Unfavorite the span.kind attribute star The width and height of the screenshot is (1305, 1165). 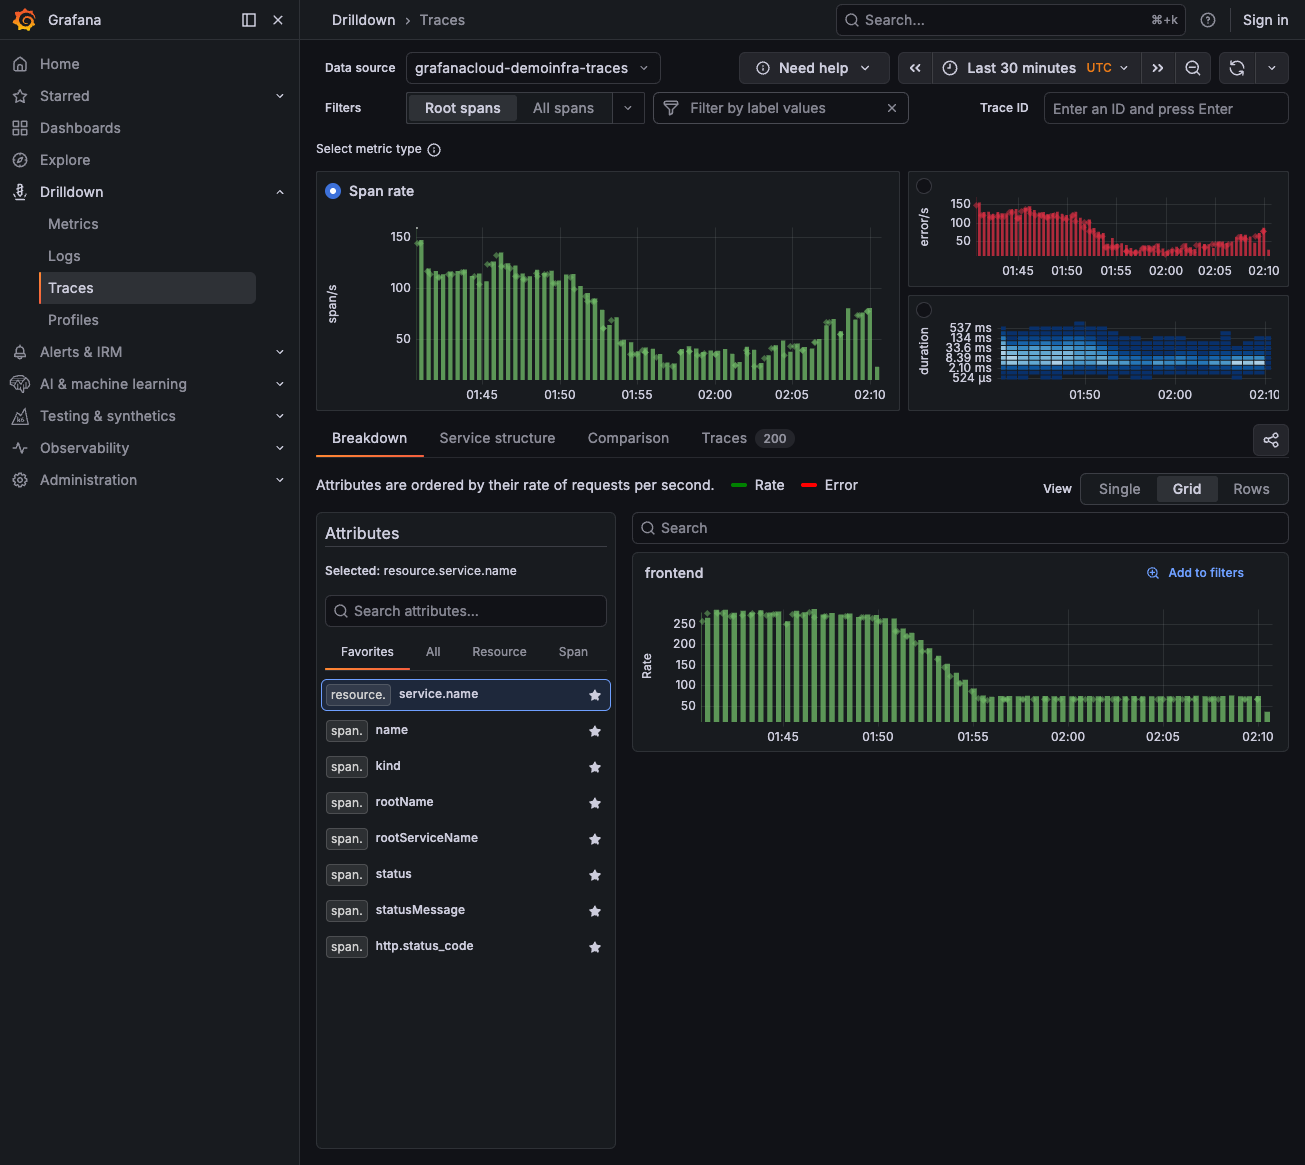(x=595, y=767)
